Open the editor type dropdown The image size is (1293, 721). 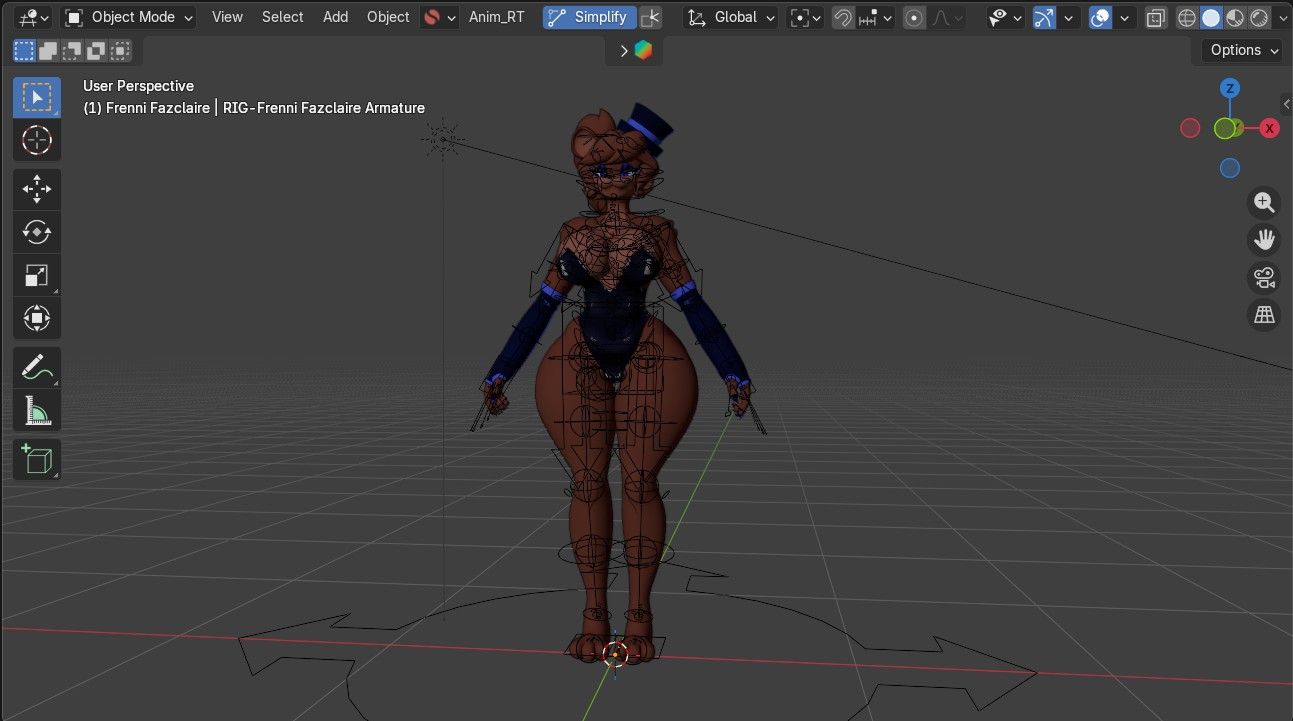[34, 17]
